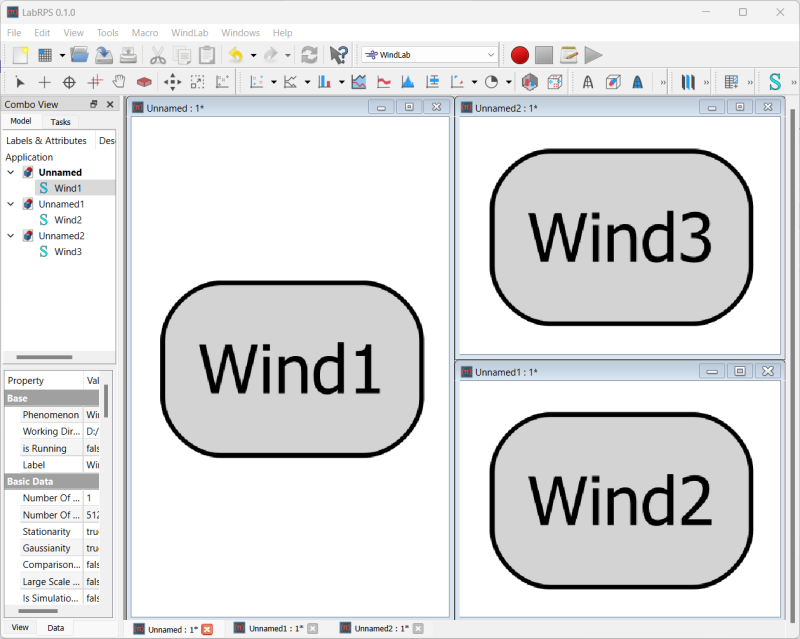Open the new table dropdown arrow
Viewport: 800px width, 639px height.
(62, 55)
